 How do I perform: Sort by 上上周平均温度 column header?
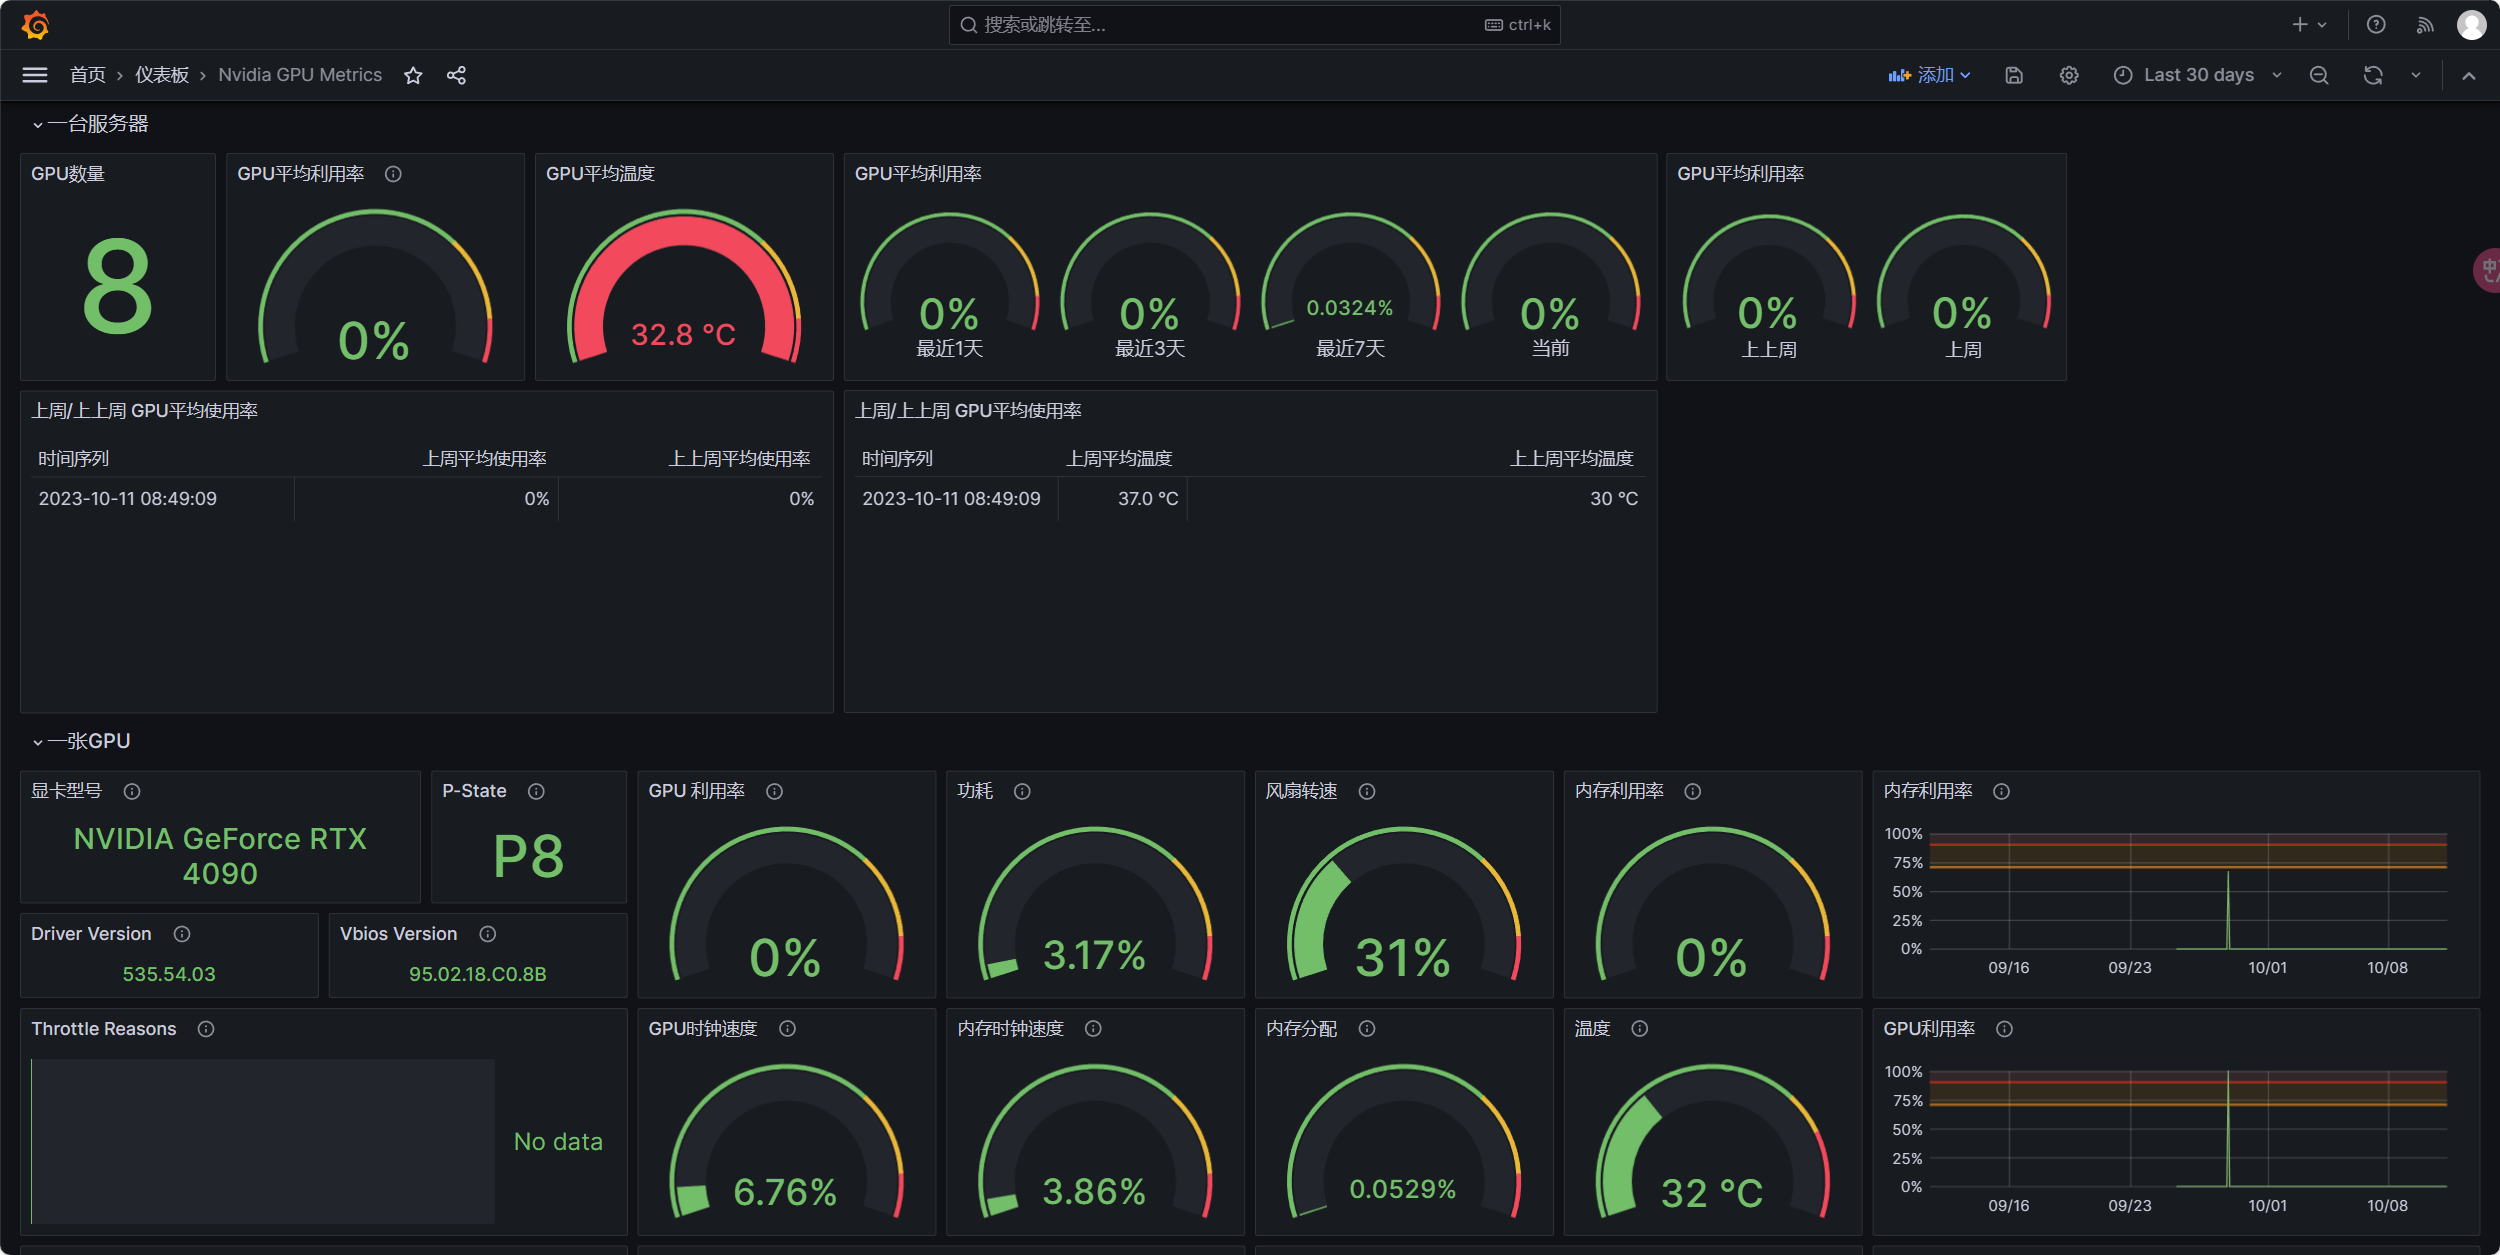click(1572, 459)
